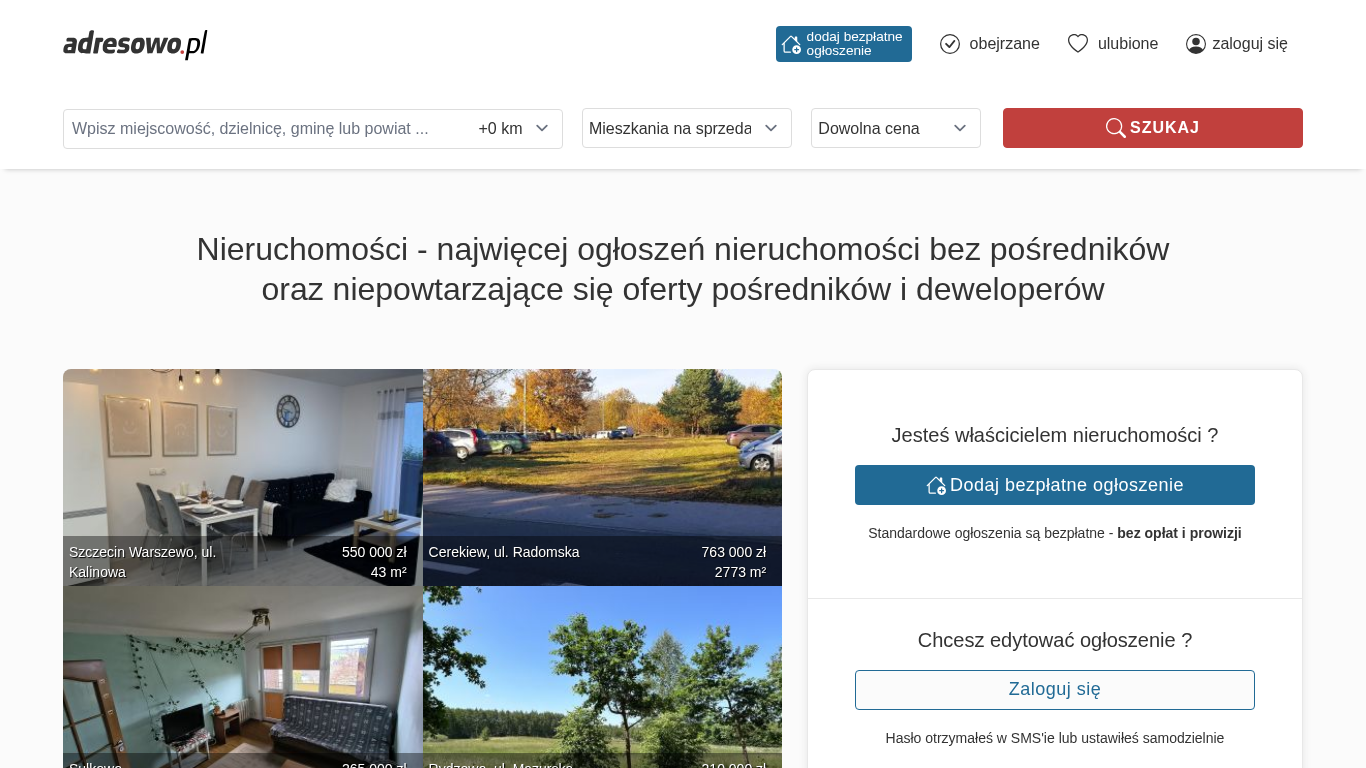This screenshot has height=768, width=1366.
Task: Click the house icon in Dodaj bezpłatne ogłoszenie
Action: coord(936,485)
